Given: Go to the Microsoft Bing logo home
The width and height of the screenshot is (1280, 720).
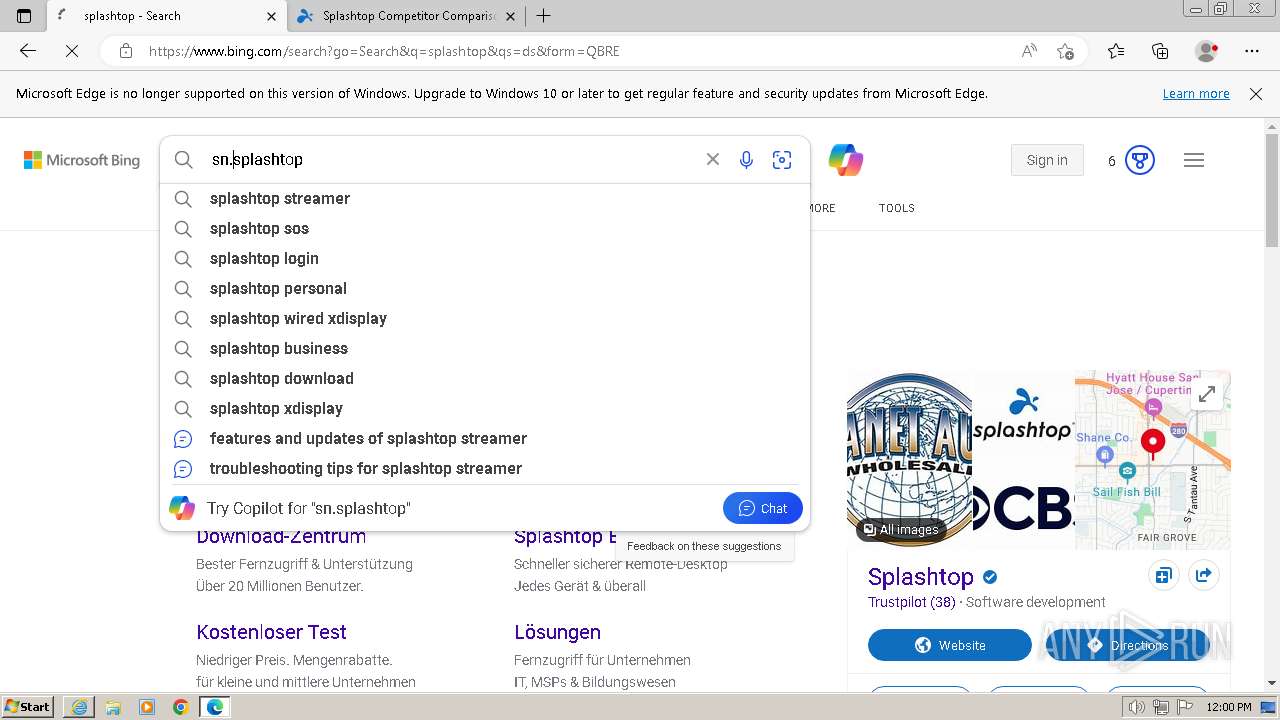Looking at the screenshot, I should [82, 160].
